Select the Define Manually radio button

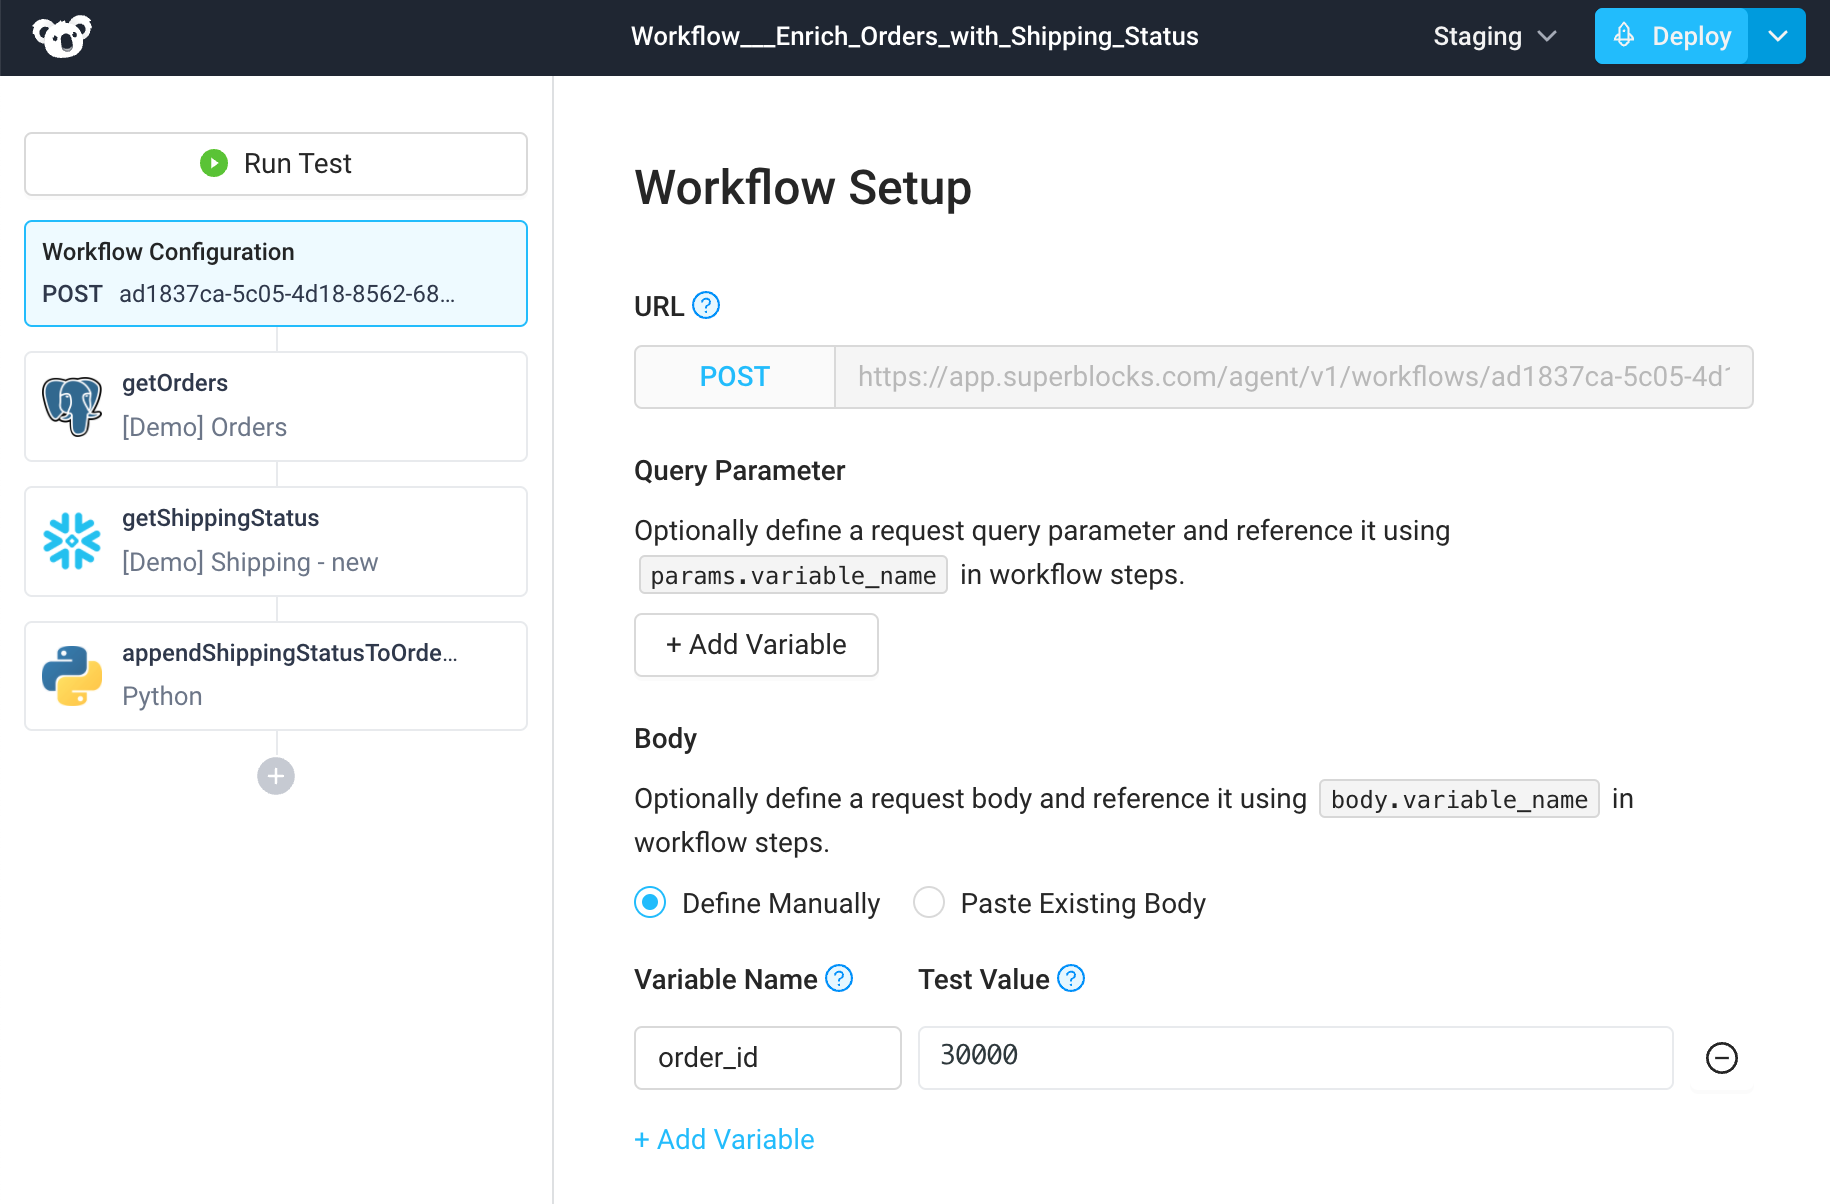649,902
